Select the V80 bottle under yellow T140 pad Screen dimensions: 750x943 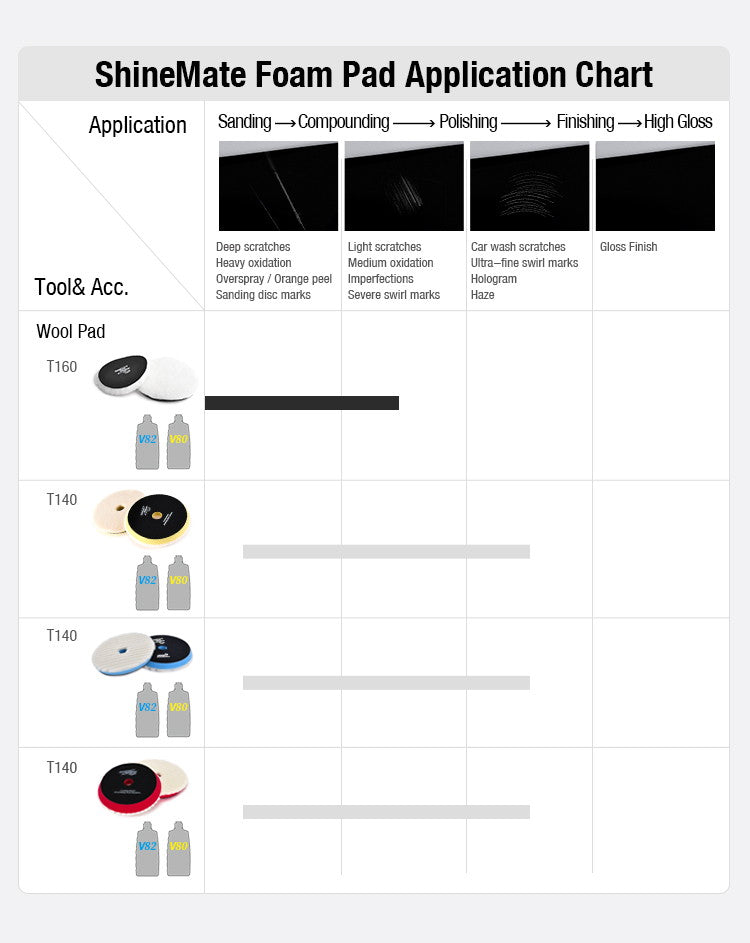tap(179, 582)
